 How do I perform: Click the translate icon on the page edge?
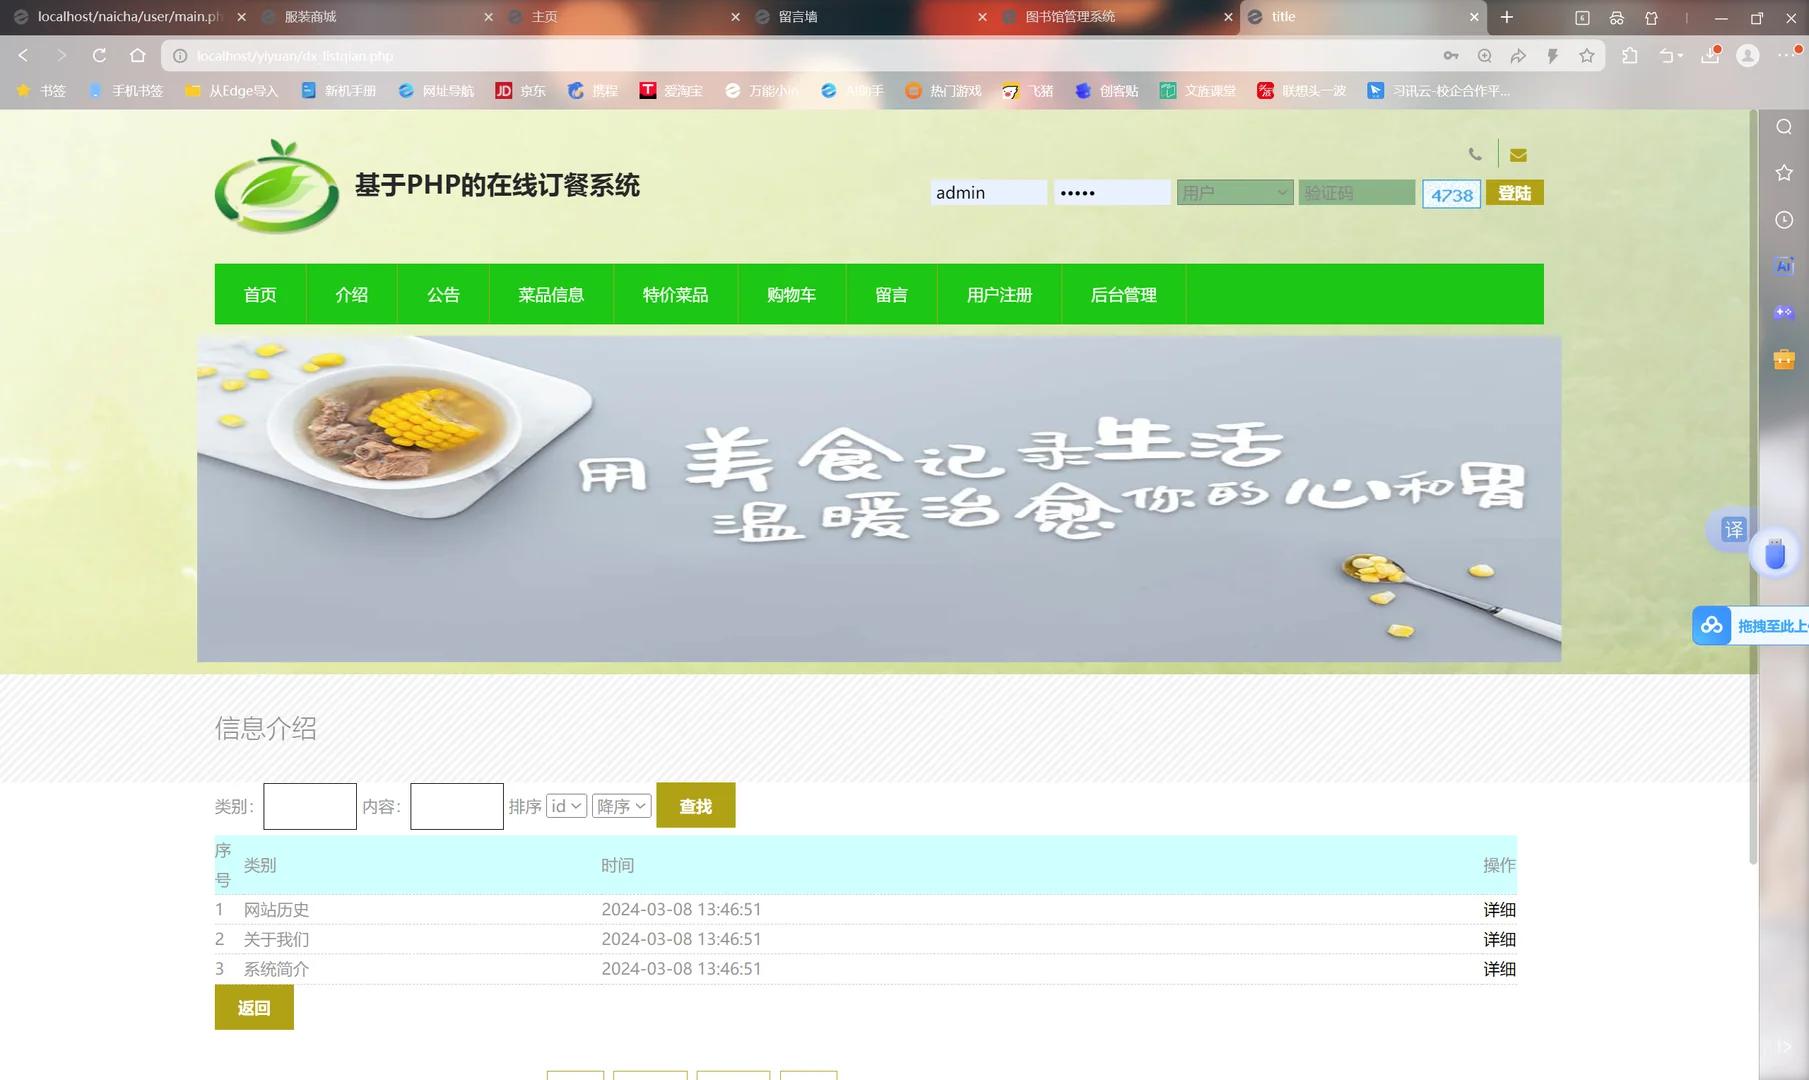(1732, 530)
